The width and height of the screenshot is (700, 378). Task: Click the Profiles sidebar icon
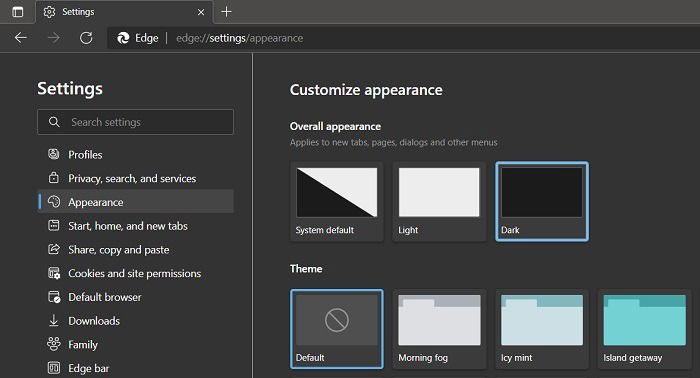54,154
